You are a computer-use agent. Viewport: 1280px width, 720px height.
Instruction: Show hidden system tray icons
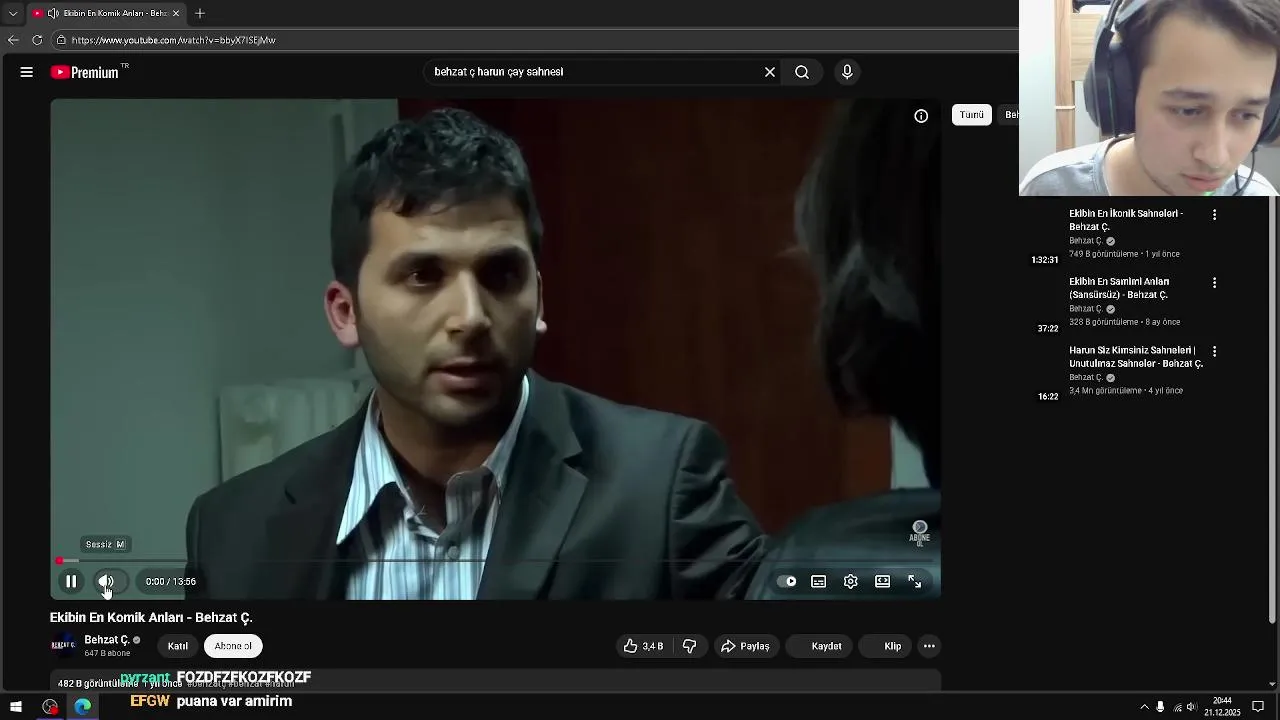1144,707
